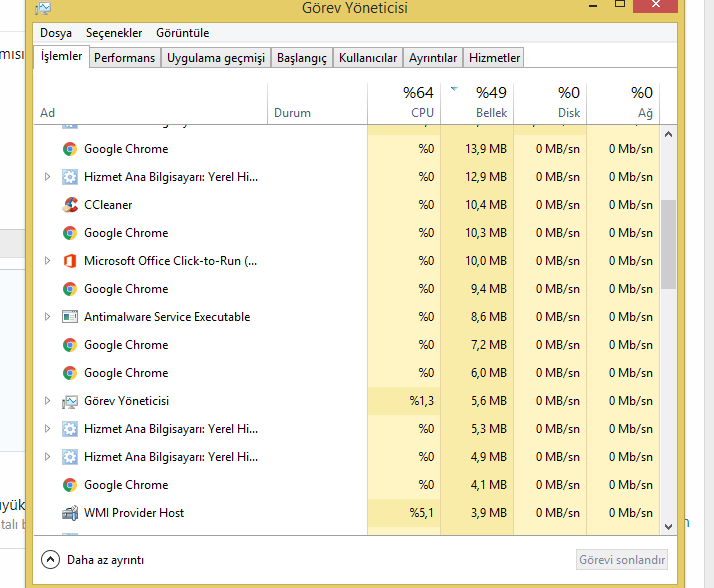Select Microsoft Office Click-to-Run name text
Screen dimensions: 714x588
tap(170, 261)
